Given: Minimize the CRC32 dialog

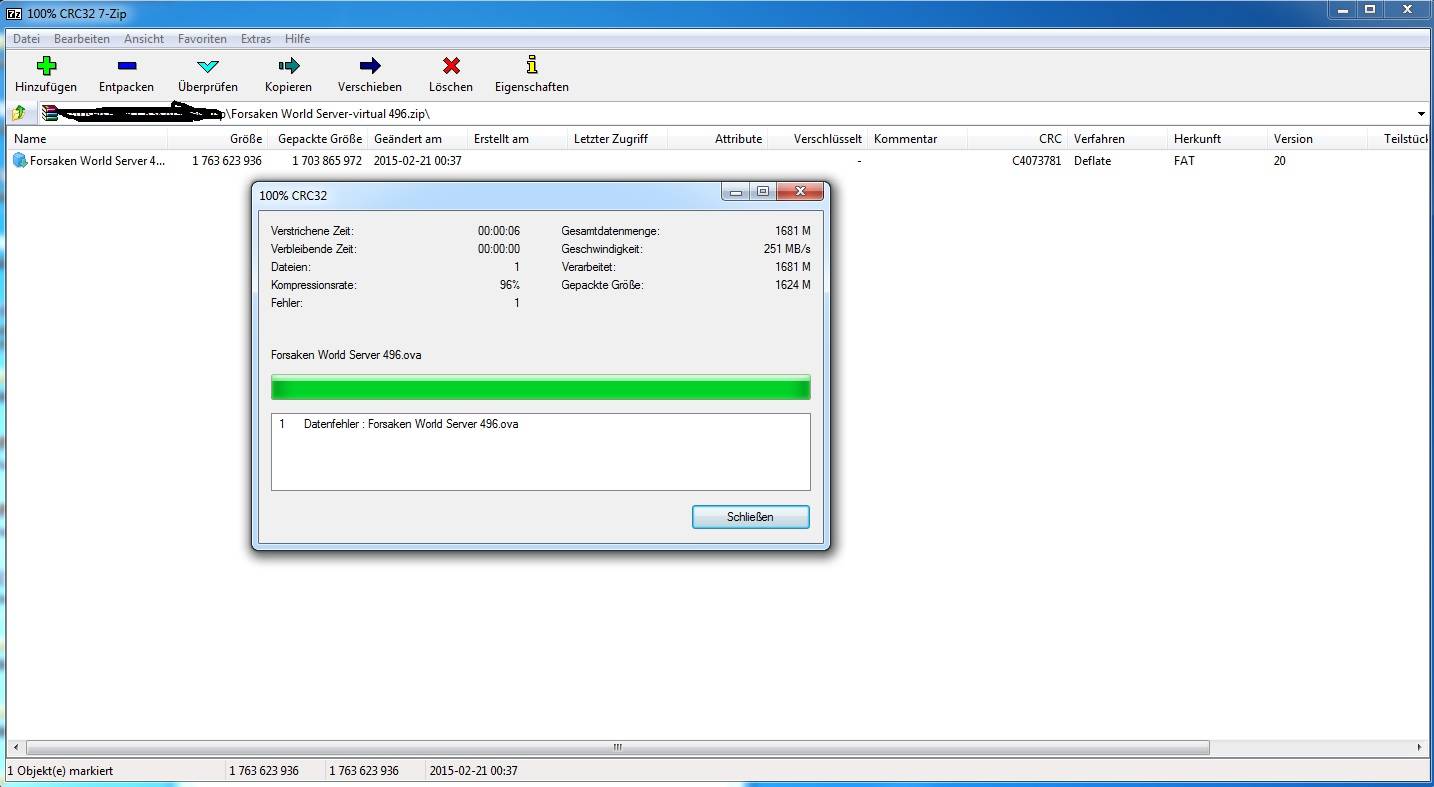Looking at the screenshot, I should coord(737,192).
